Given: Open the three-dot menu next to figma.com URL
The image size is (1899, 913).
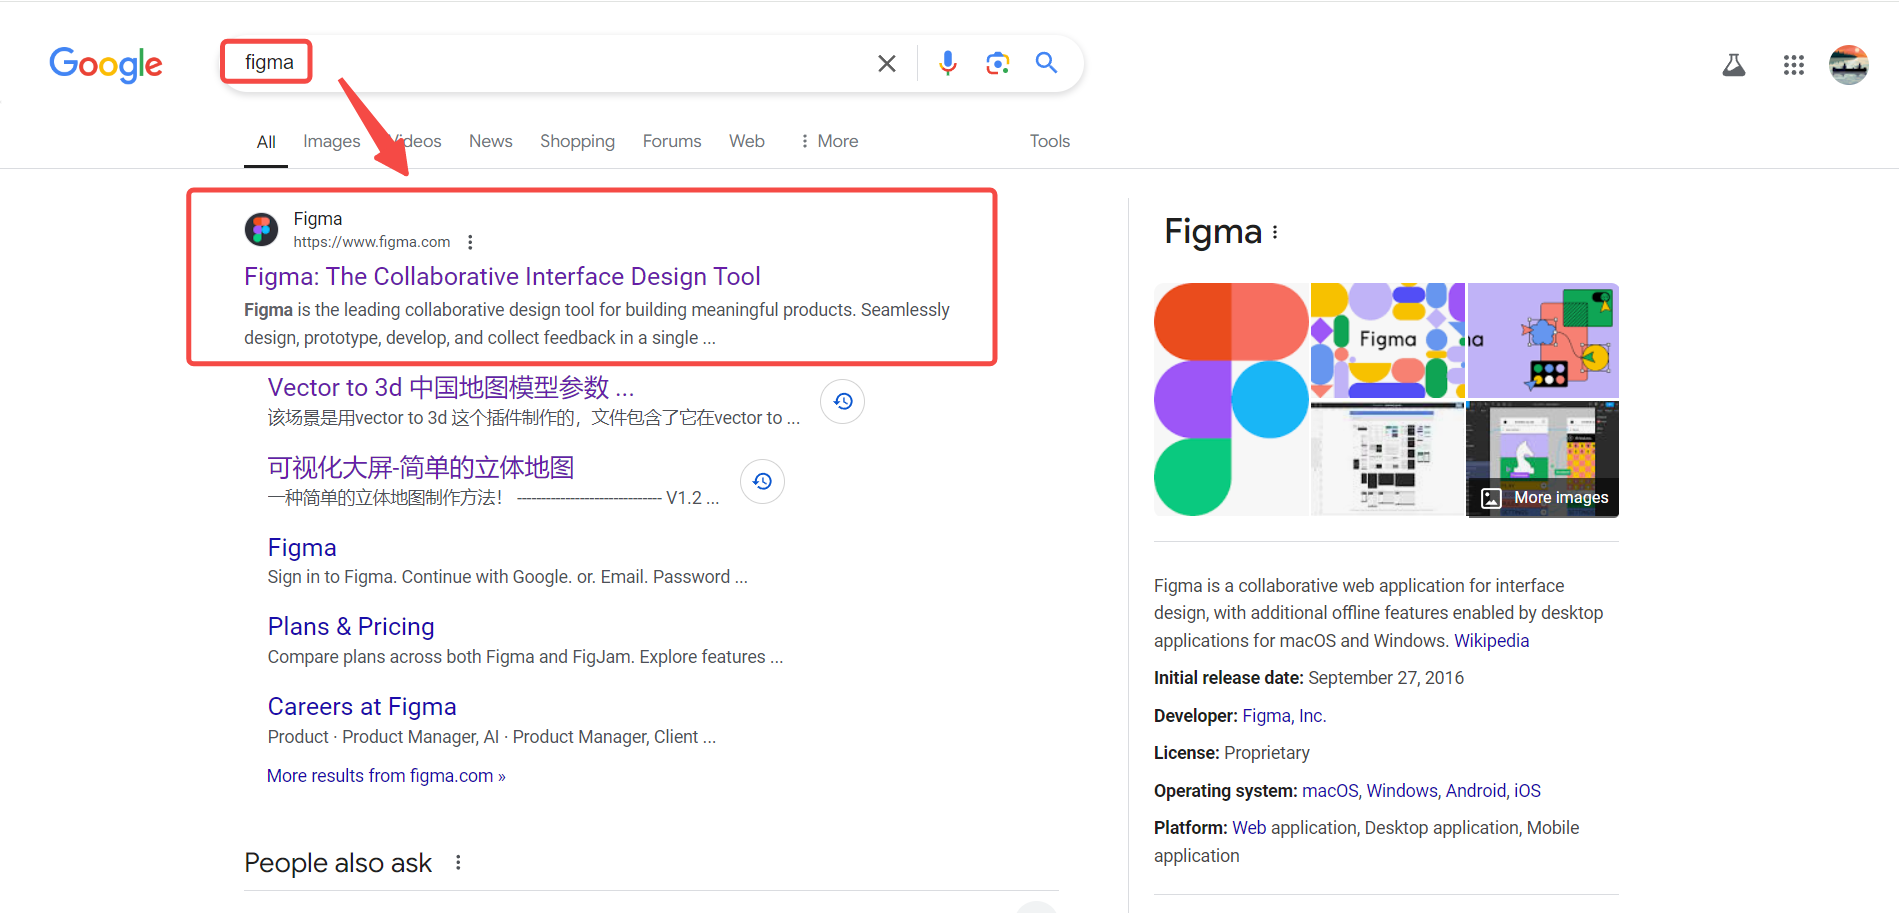Looking at the screenshot, I should (x=470, y=242).
